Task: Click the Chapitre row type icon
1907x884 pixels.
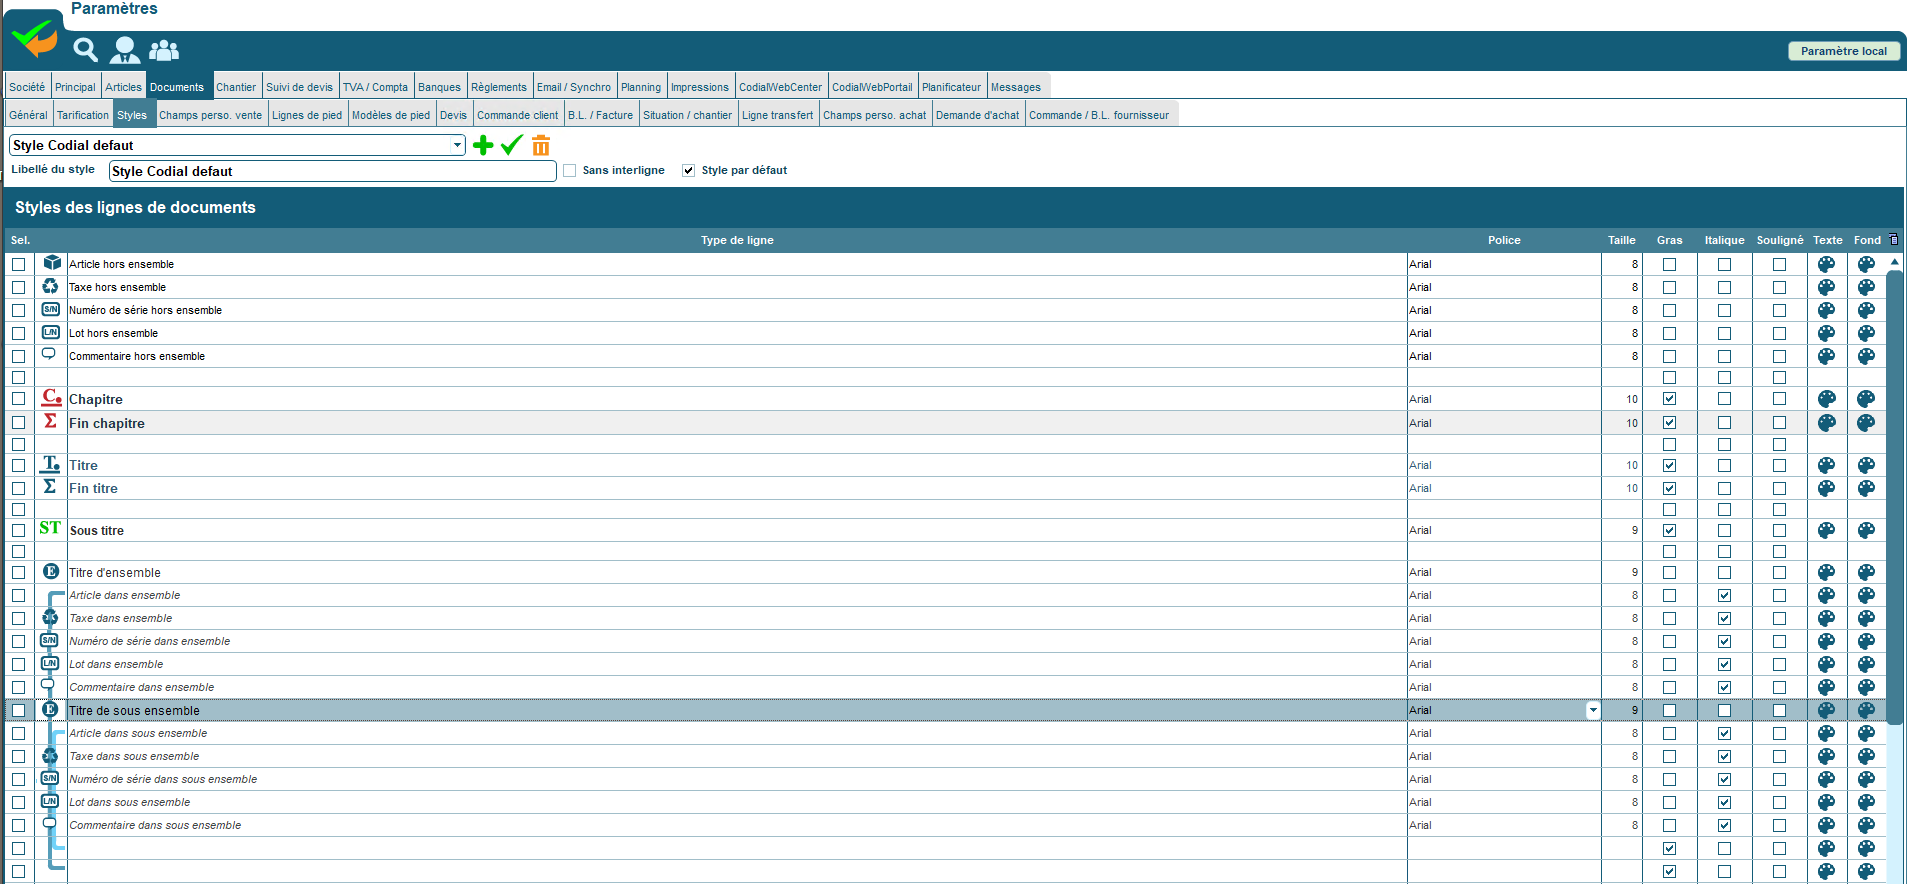Action: coord(51,398)
